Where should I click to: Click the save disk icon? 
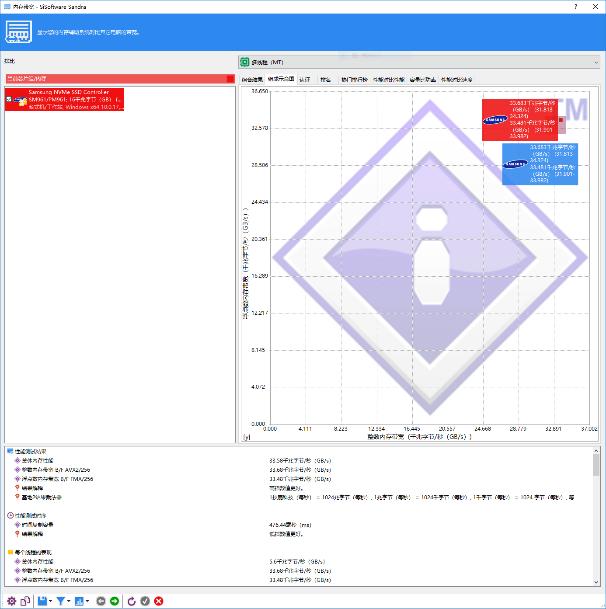(x=41, y=600)
